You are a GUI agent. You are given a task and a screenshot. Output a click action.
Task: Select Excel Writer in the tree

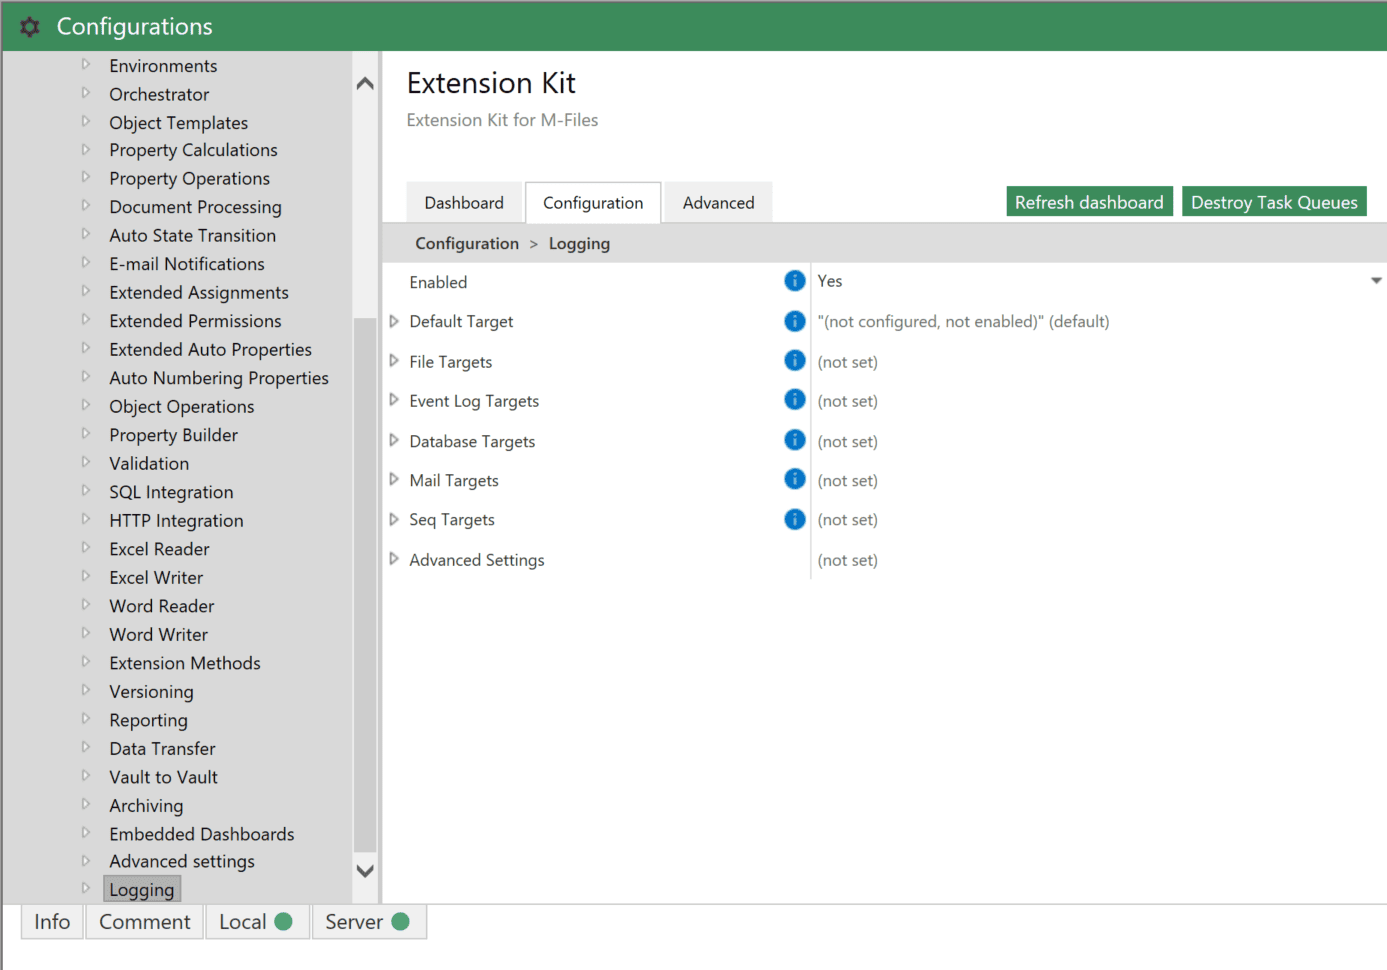tap(156, 577)
